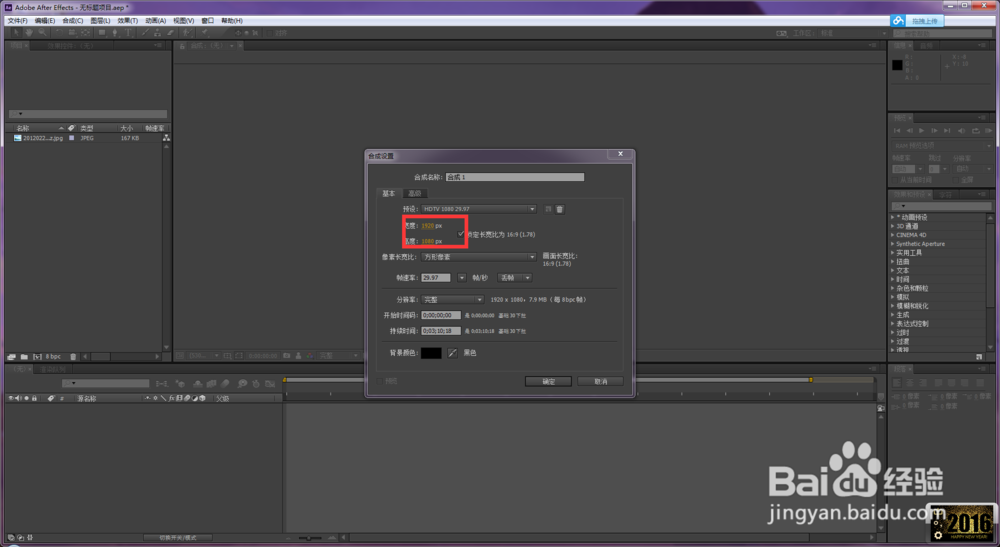
Task: Open 文件(F) menu
Action: [x=17, y=21]
